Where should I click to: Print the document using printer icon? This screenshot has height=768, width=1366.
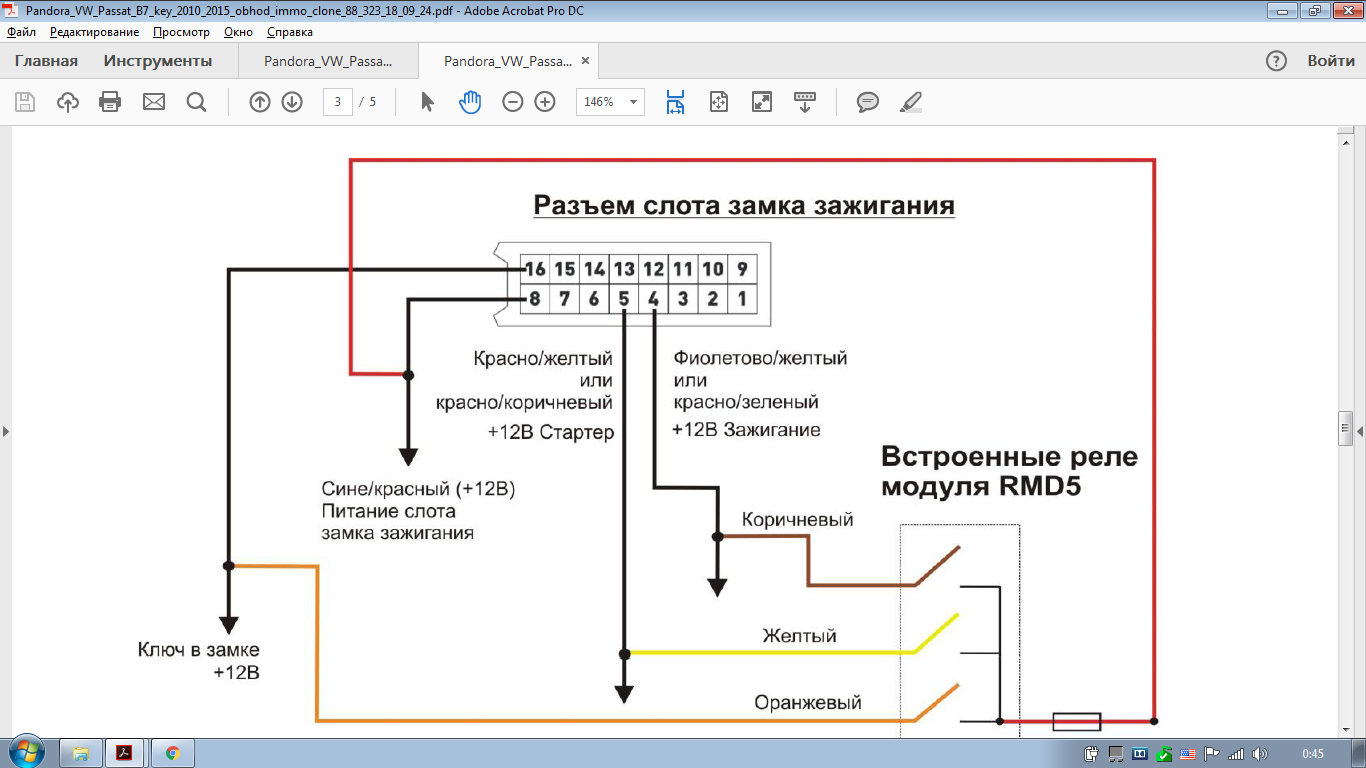[110, 102]
